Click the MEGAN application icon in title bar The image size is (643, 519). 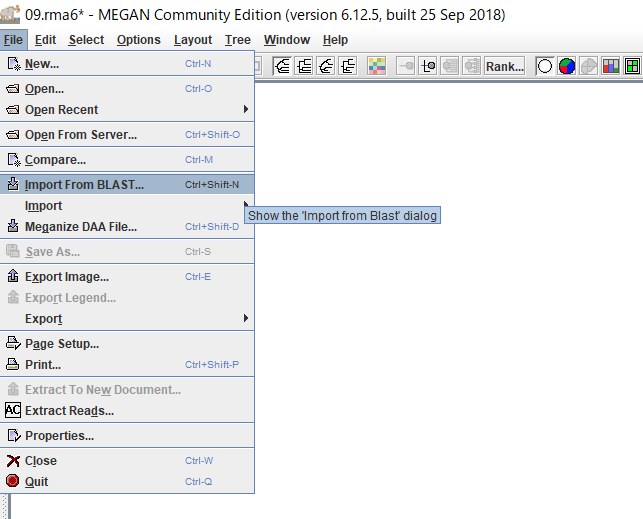10,14
